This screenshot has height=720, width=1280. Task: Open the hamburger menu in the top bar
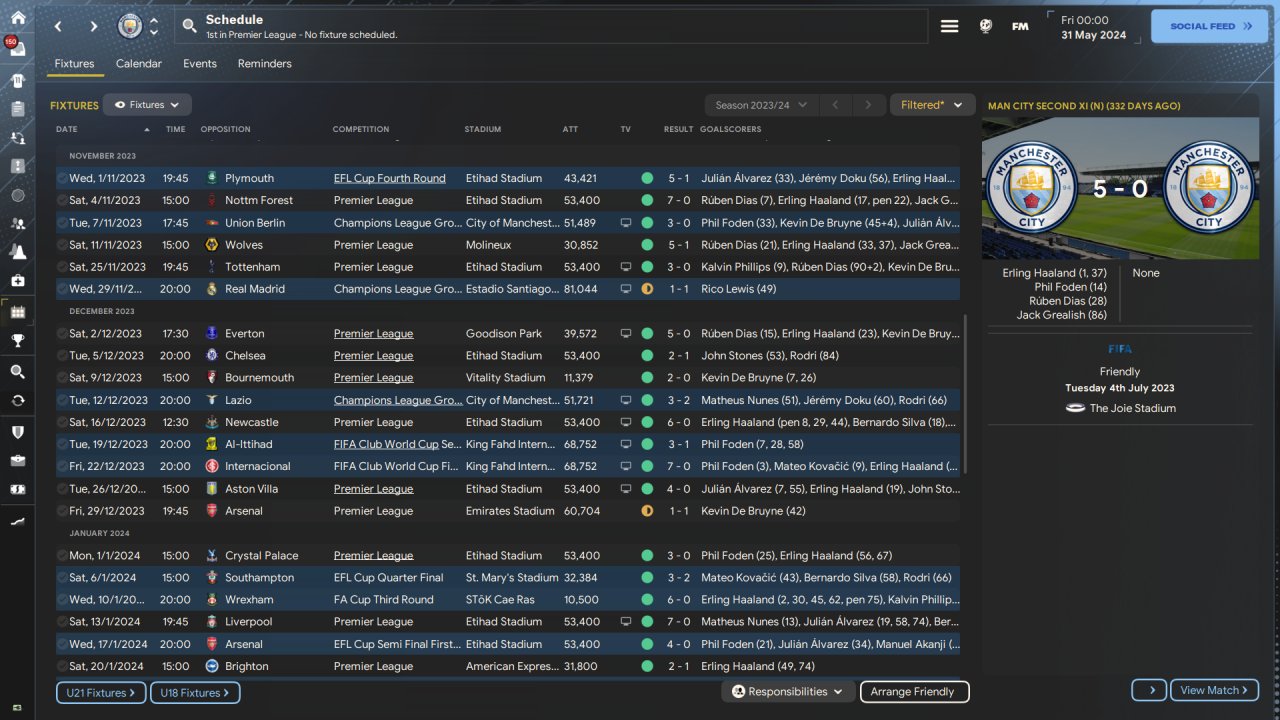click(949, 27)
